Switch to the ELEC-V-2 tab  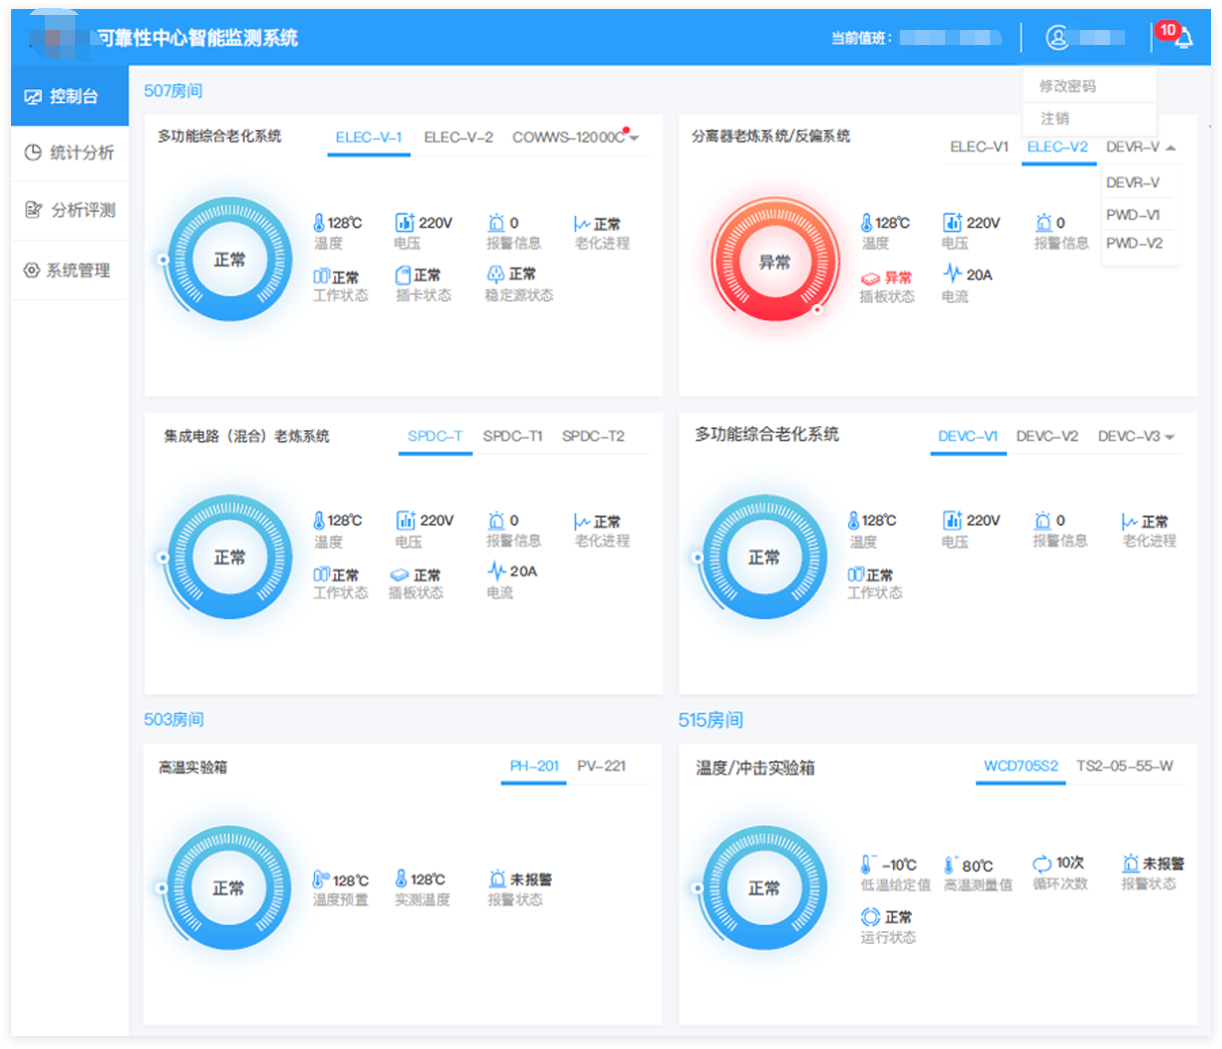click(458, 137)
